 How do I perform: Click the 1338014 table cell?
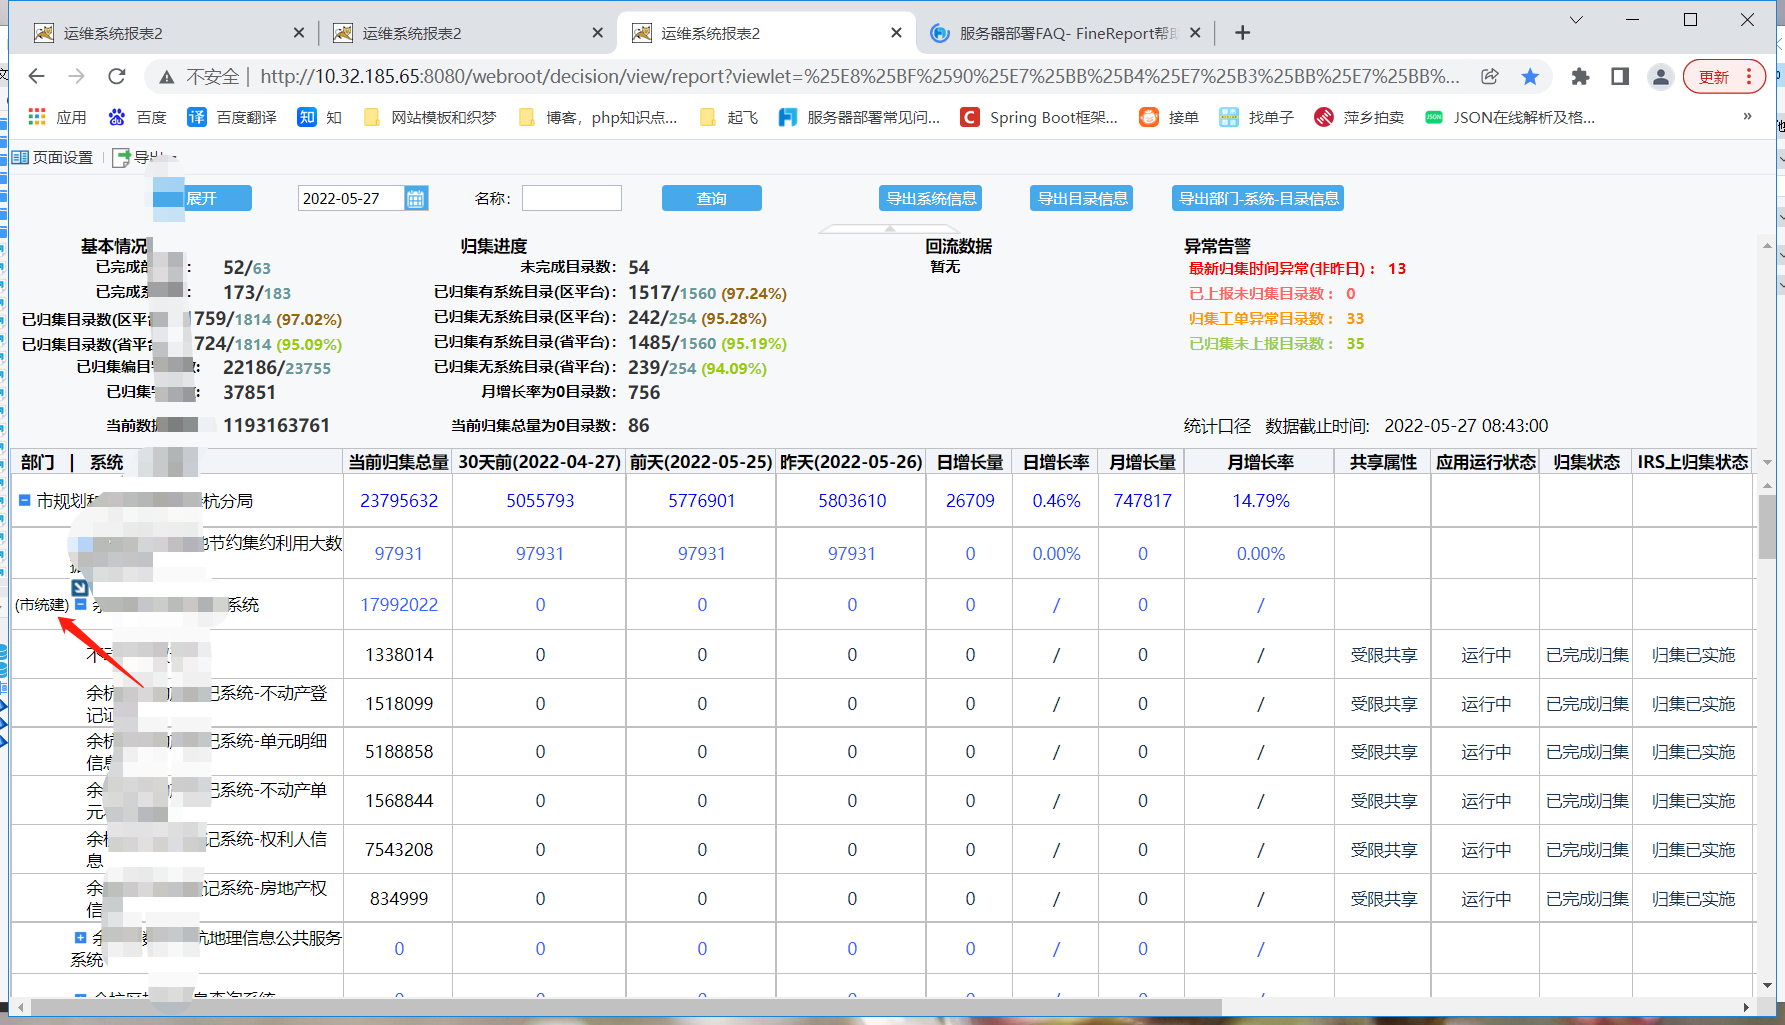(399, 655)
